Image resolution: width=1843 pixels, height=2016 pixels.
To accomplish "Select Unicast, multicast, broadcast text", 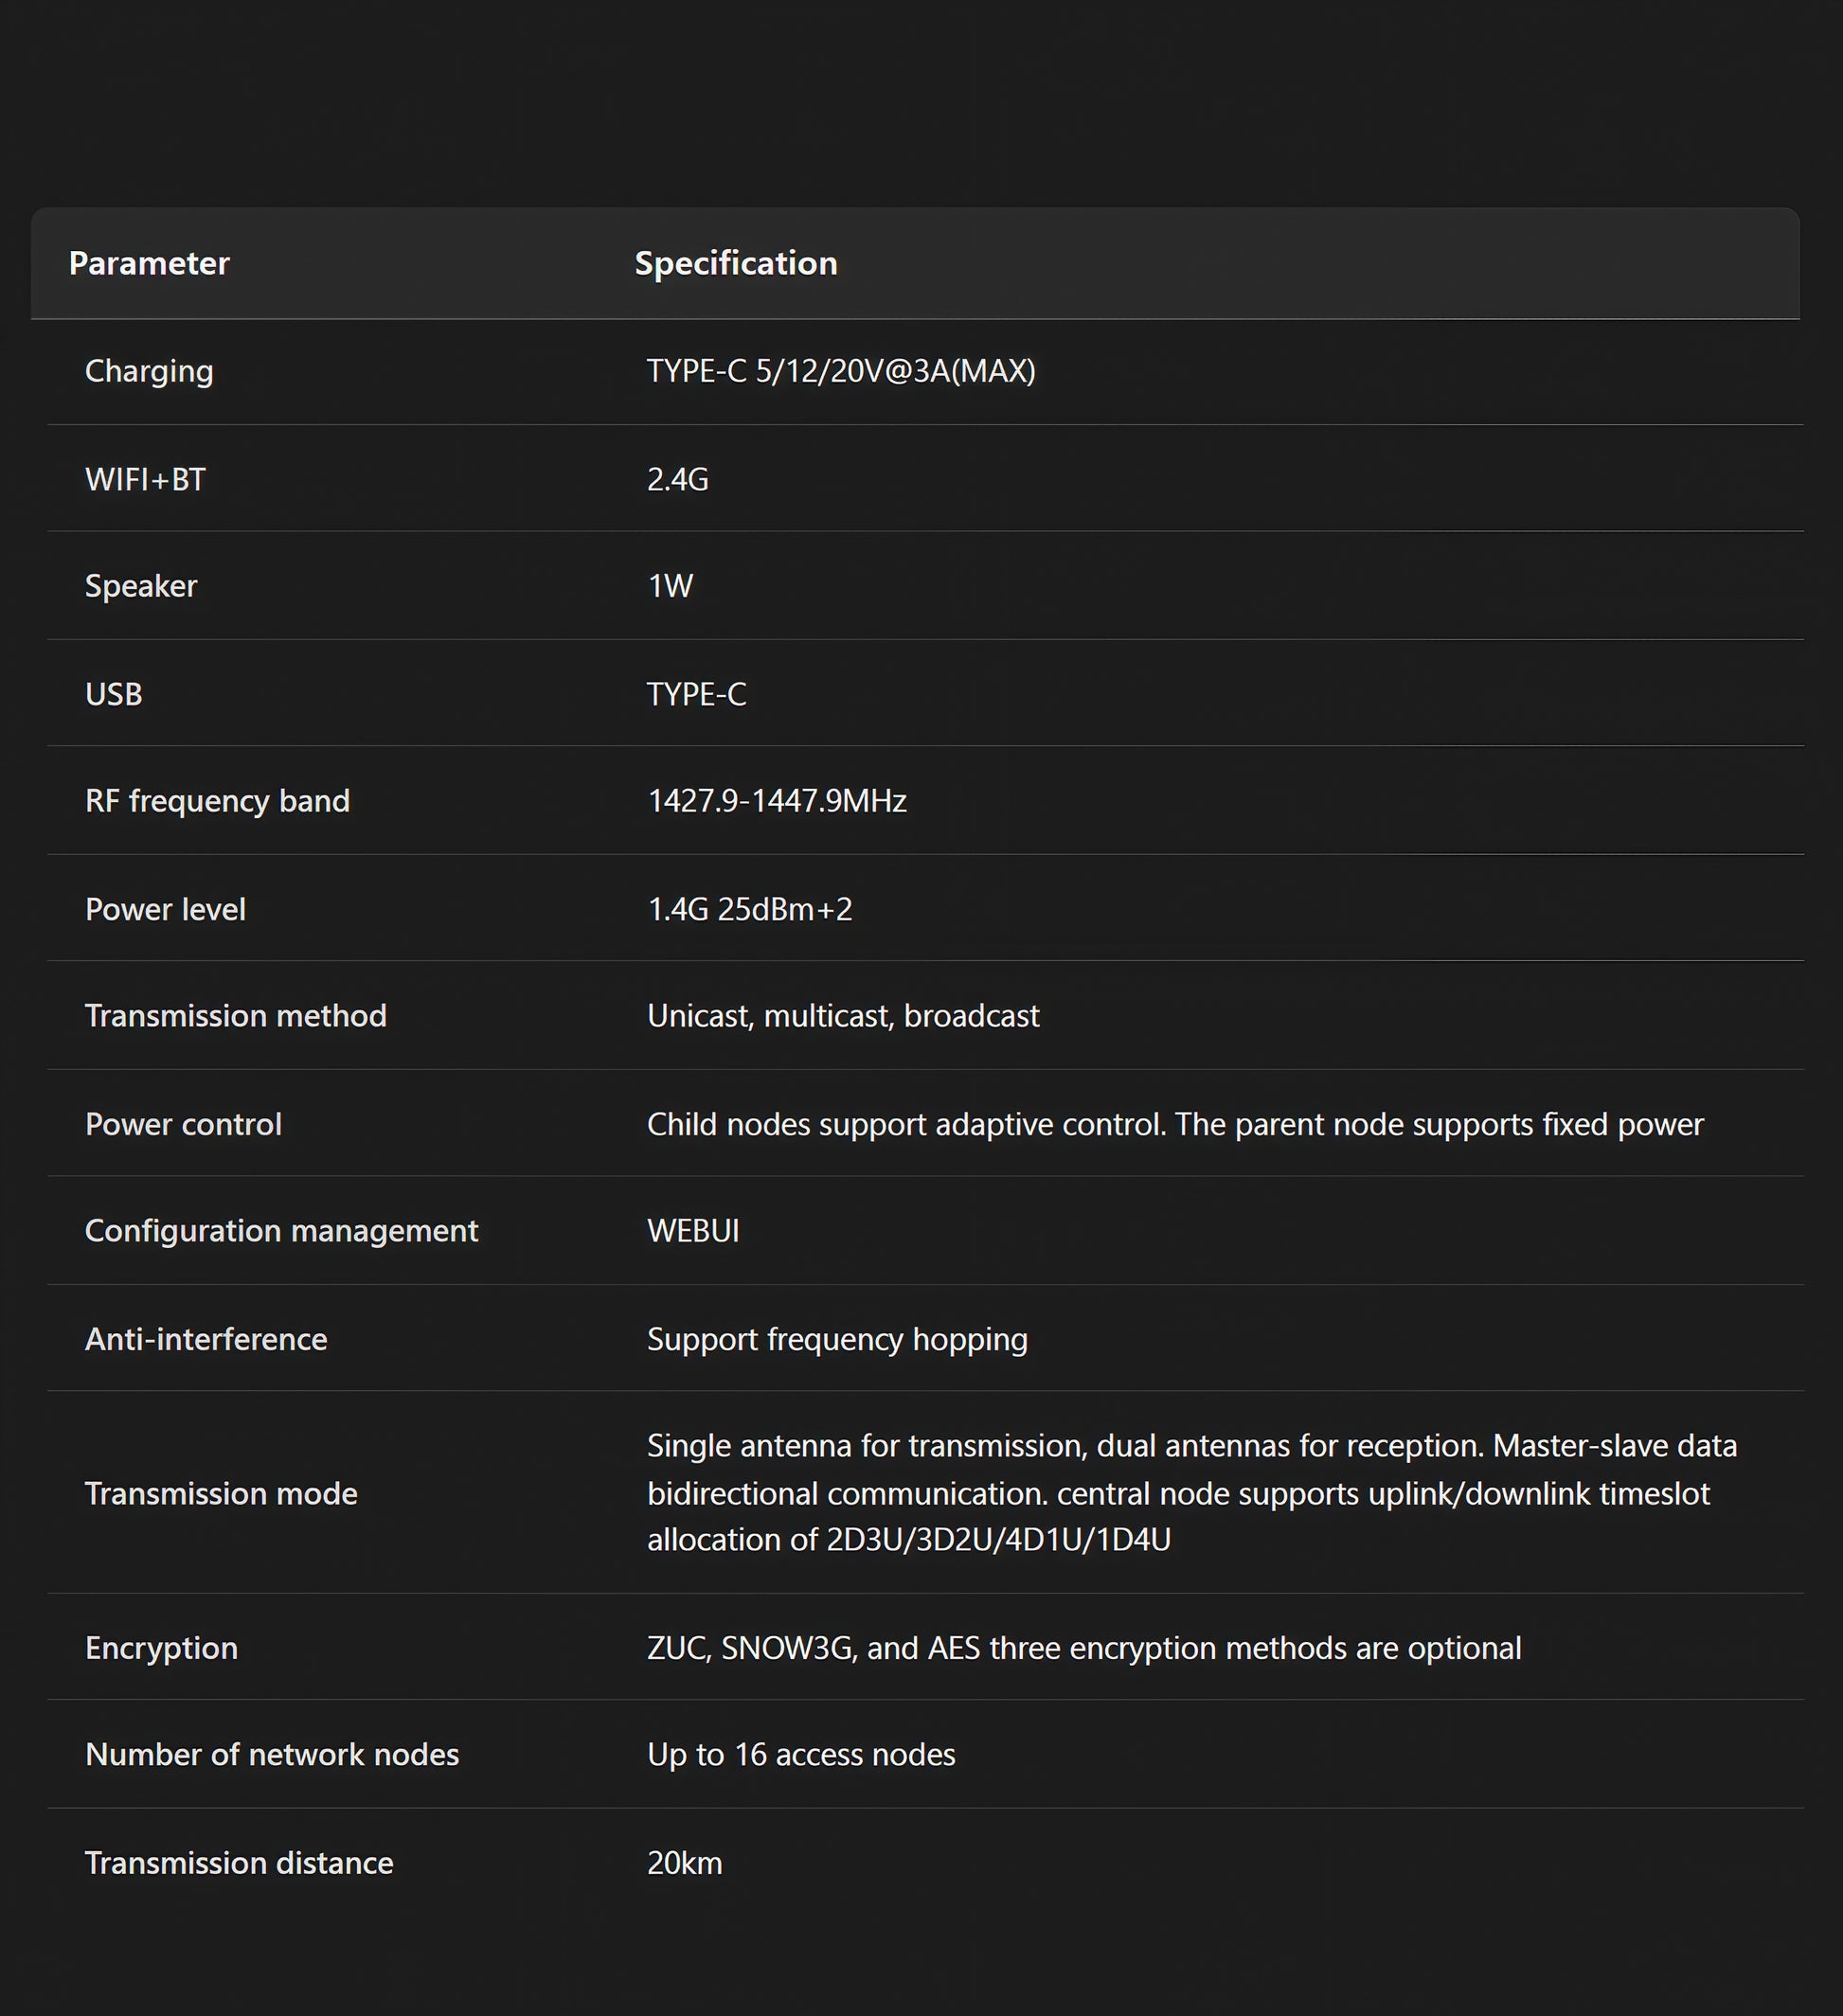I will coord(843,1016).
